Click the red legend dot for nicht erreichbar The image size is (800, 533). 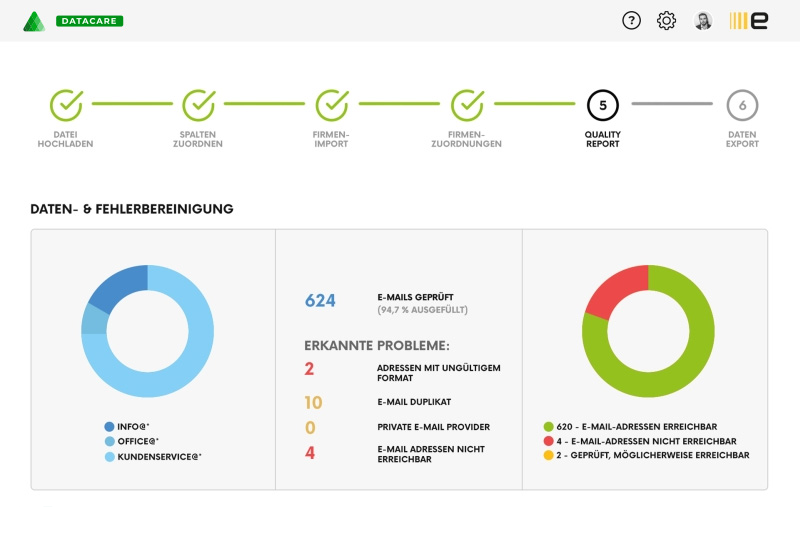click(548, 441)
